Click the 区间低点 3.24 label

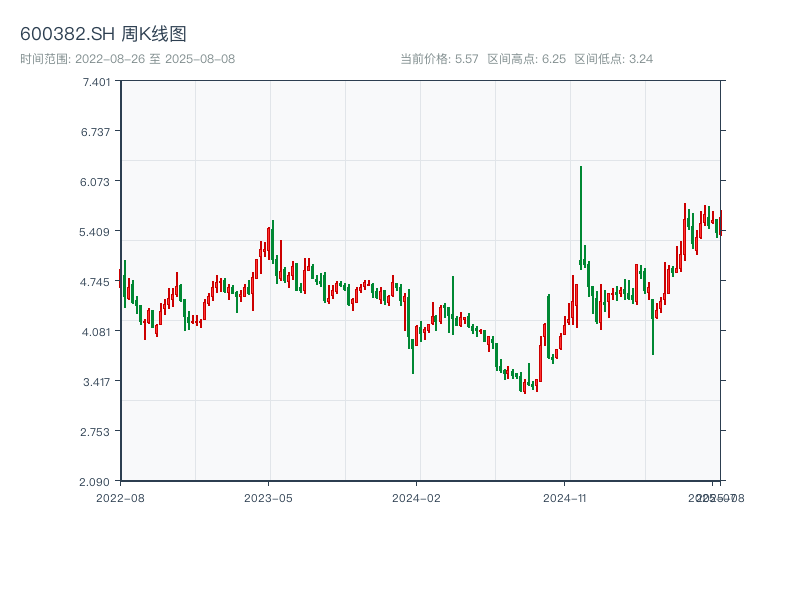[x=613, y=59]
